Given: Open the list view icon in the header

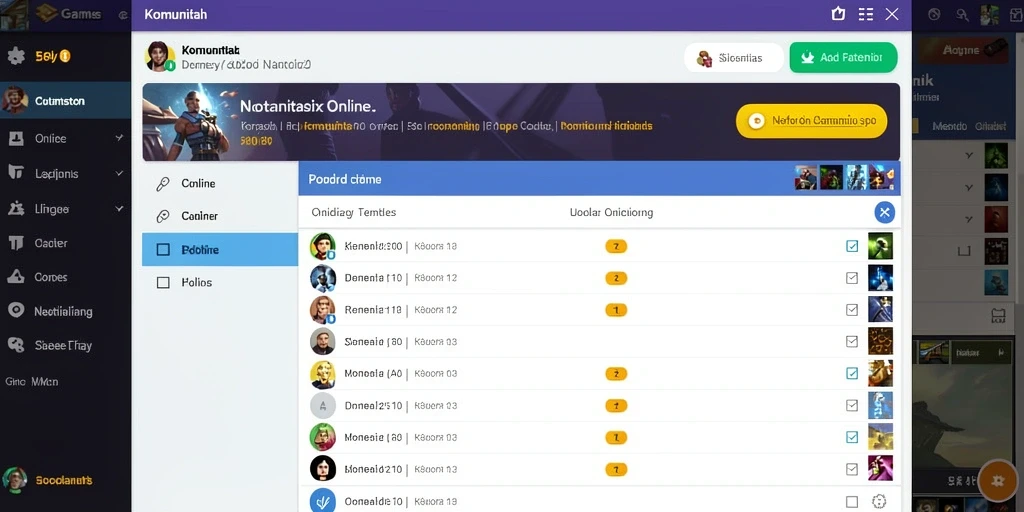Looking at the screenshot, I should pos(866,14).
